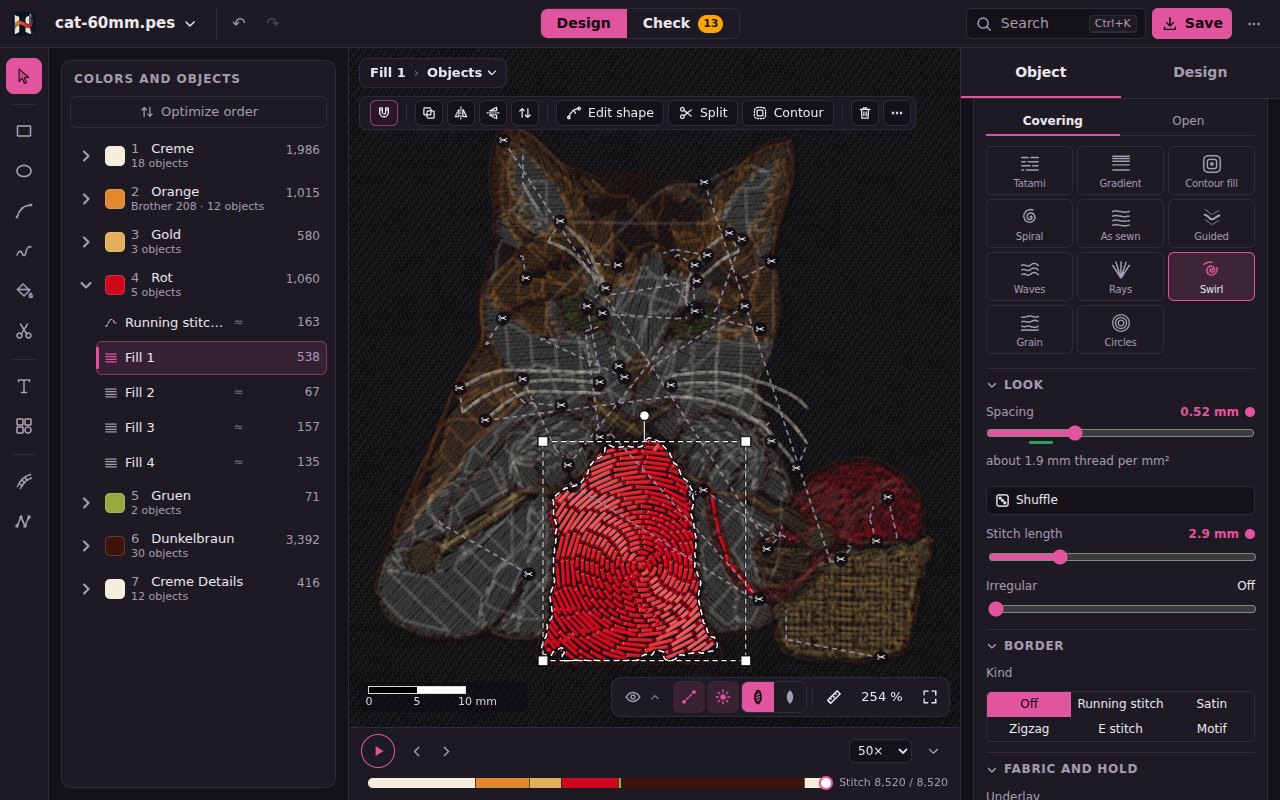Set border kind to Satin
Viewport: 1280px width, 800px height.
[x=1211, y=704]
